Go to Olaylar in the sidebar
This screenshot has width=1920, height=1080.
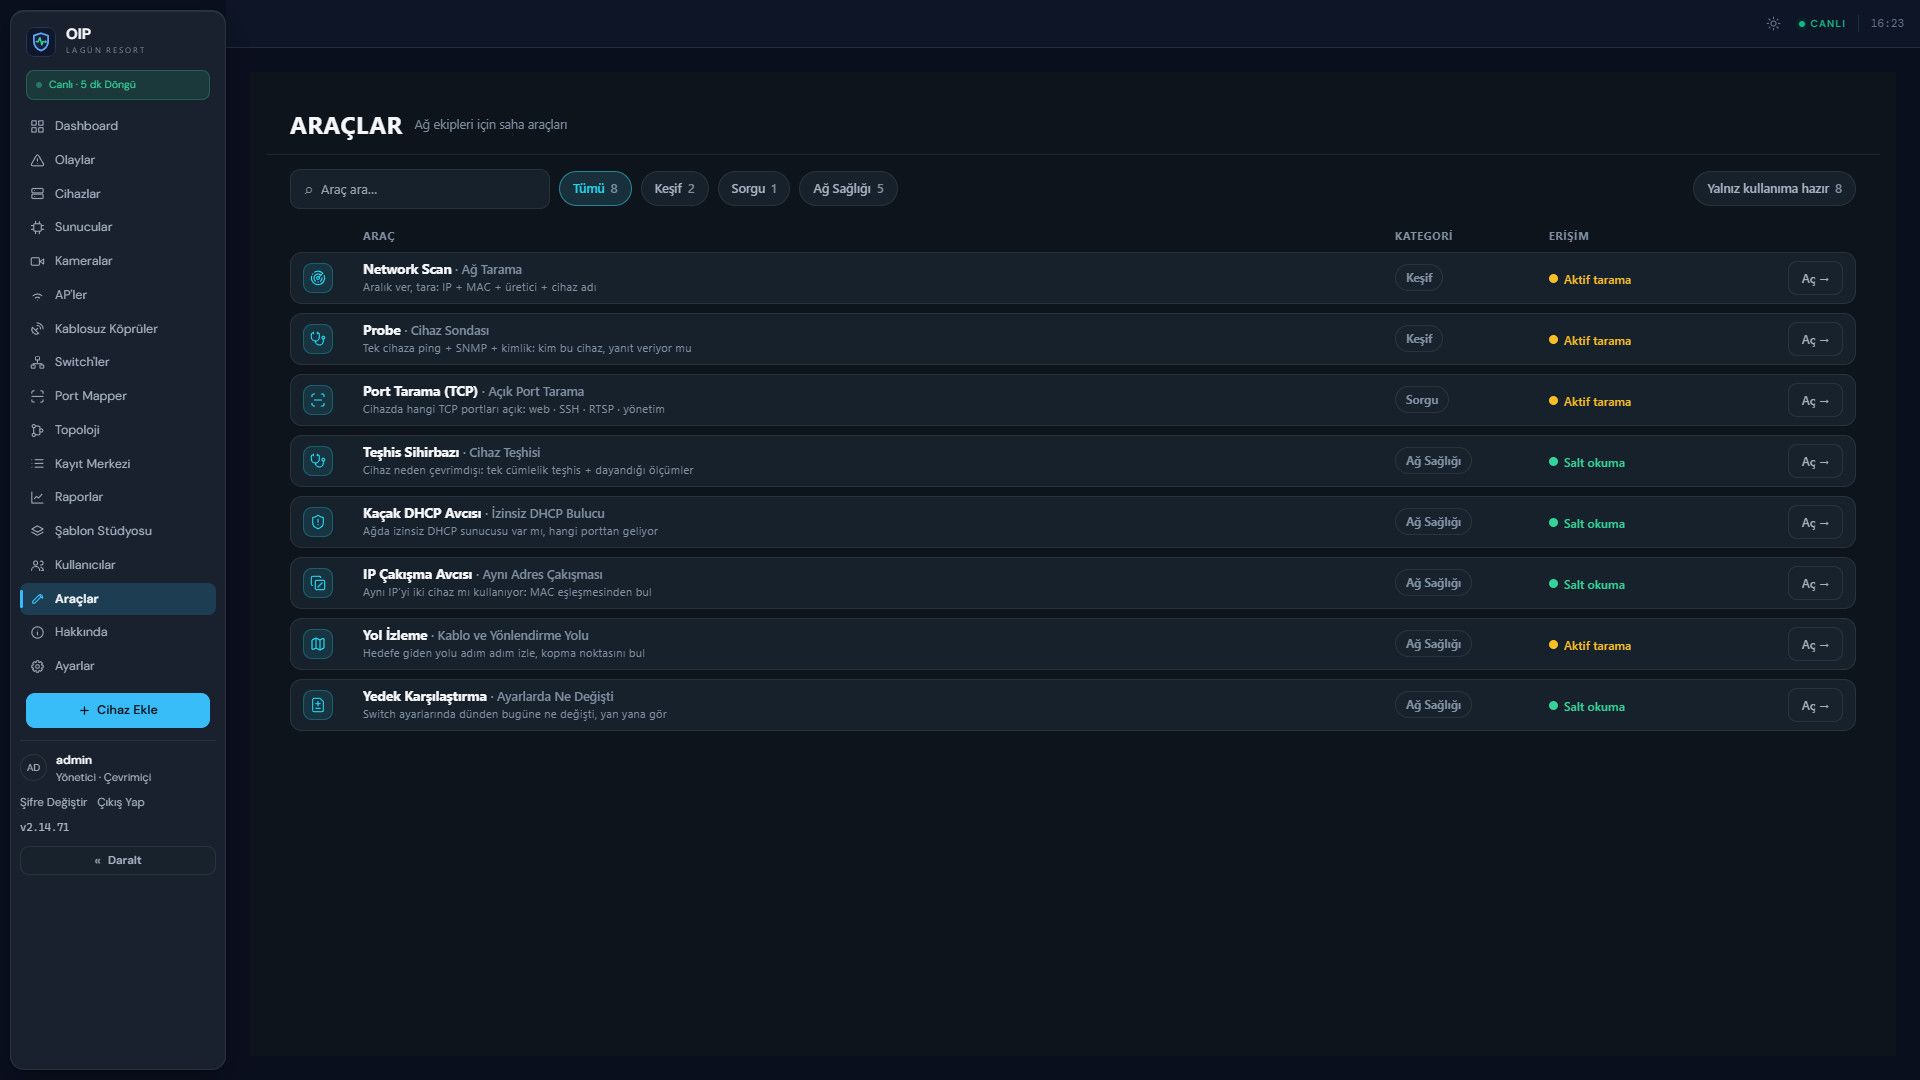[x=118, y=160]
